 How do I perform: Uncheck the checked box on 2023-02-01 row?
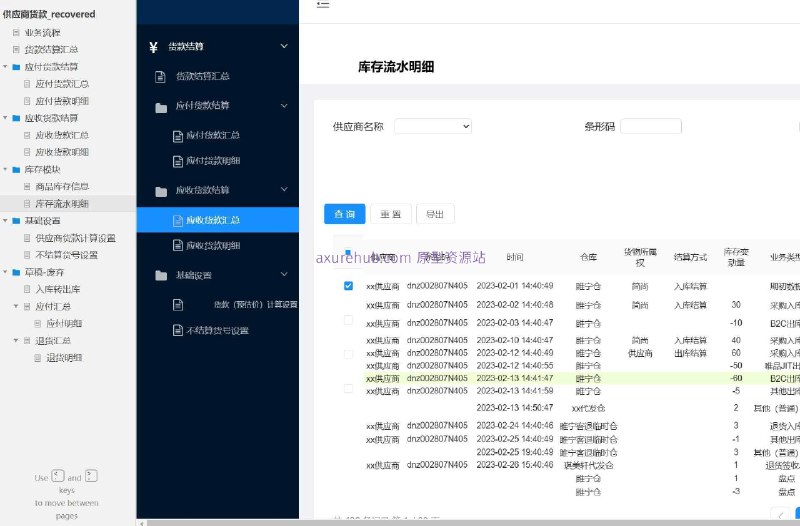pyautogui.click(x=348, y=286)
